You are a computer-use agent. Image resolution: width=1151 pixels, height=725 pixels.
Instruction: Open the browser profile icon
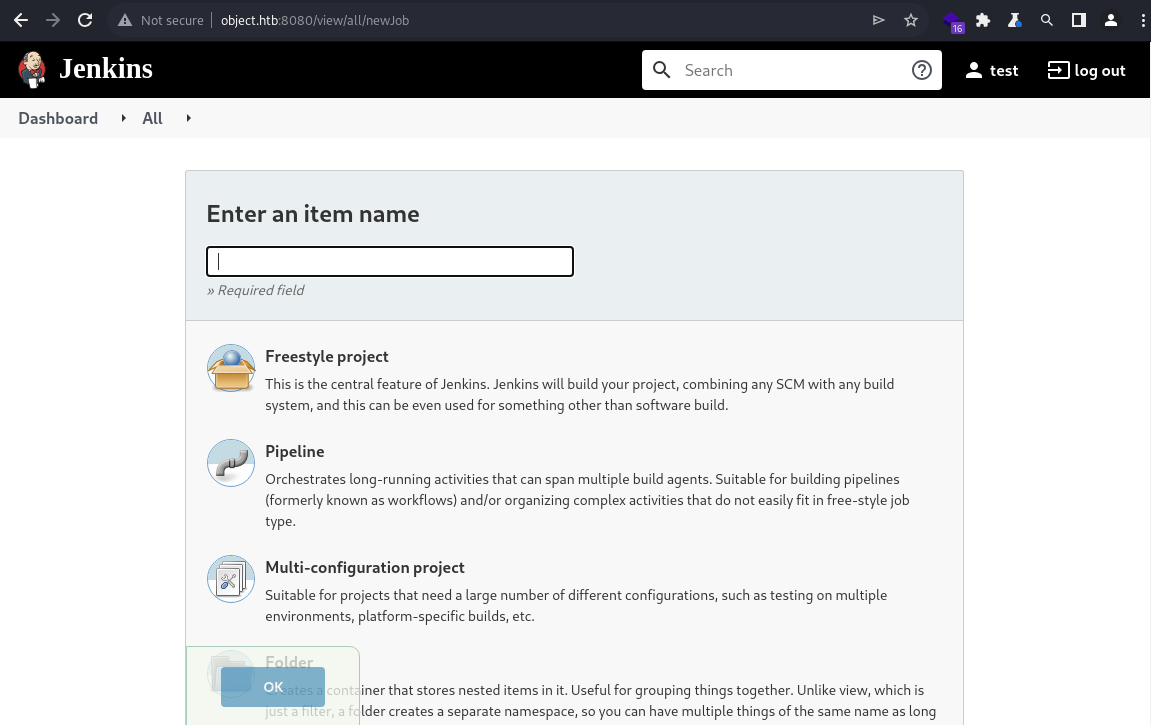tap(1111, 21)
